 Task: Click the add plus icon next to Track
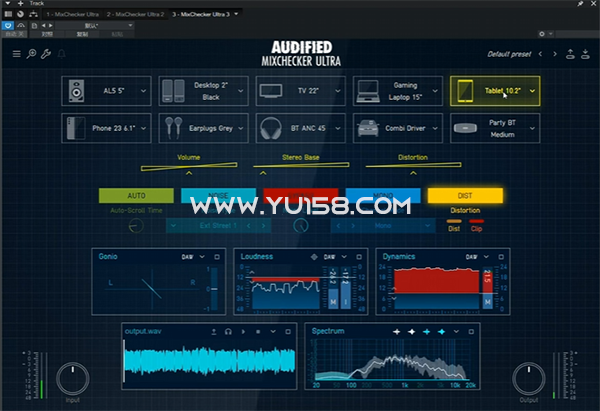click(x=21, y=3)
